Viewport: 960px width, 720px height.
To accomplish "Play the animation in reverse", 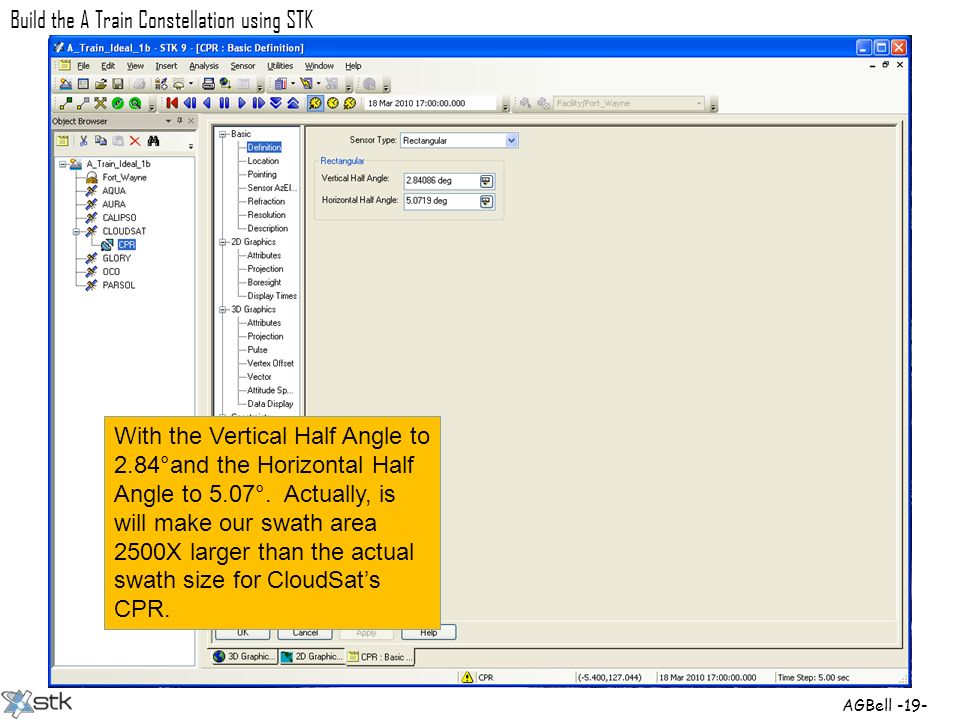I will (207, 103).
